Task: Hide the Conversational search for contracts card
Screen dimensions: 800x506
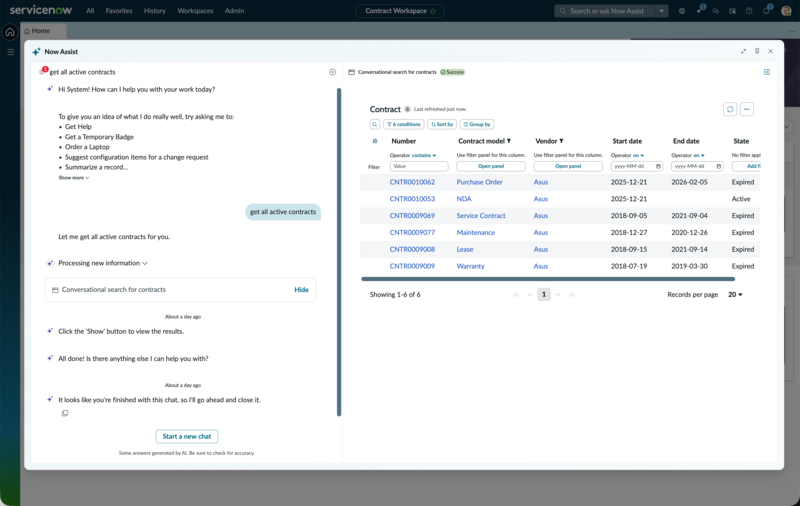Action: pyautogui.click(x=302, y=290)
